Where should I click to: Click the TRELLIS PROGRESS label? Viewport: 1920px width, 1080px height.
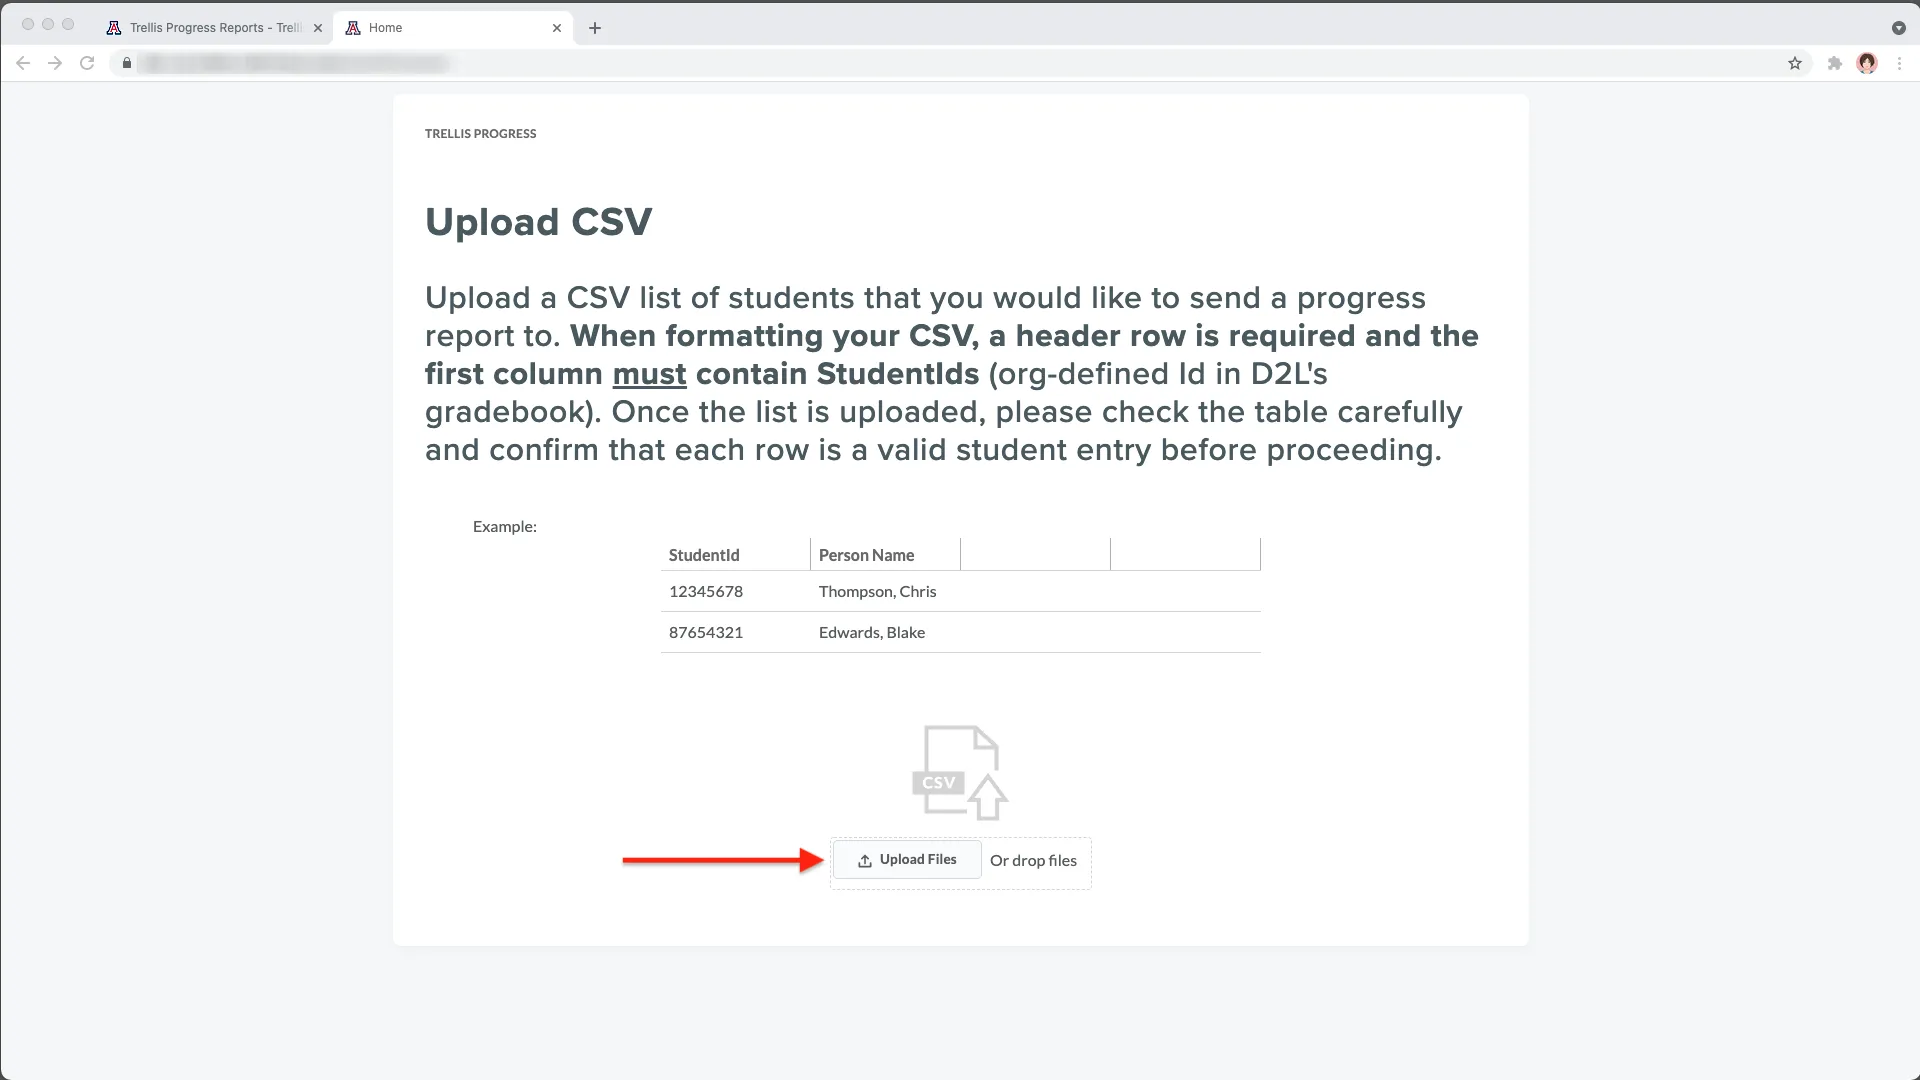tap(480, 134)
